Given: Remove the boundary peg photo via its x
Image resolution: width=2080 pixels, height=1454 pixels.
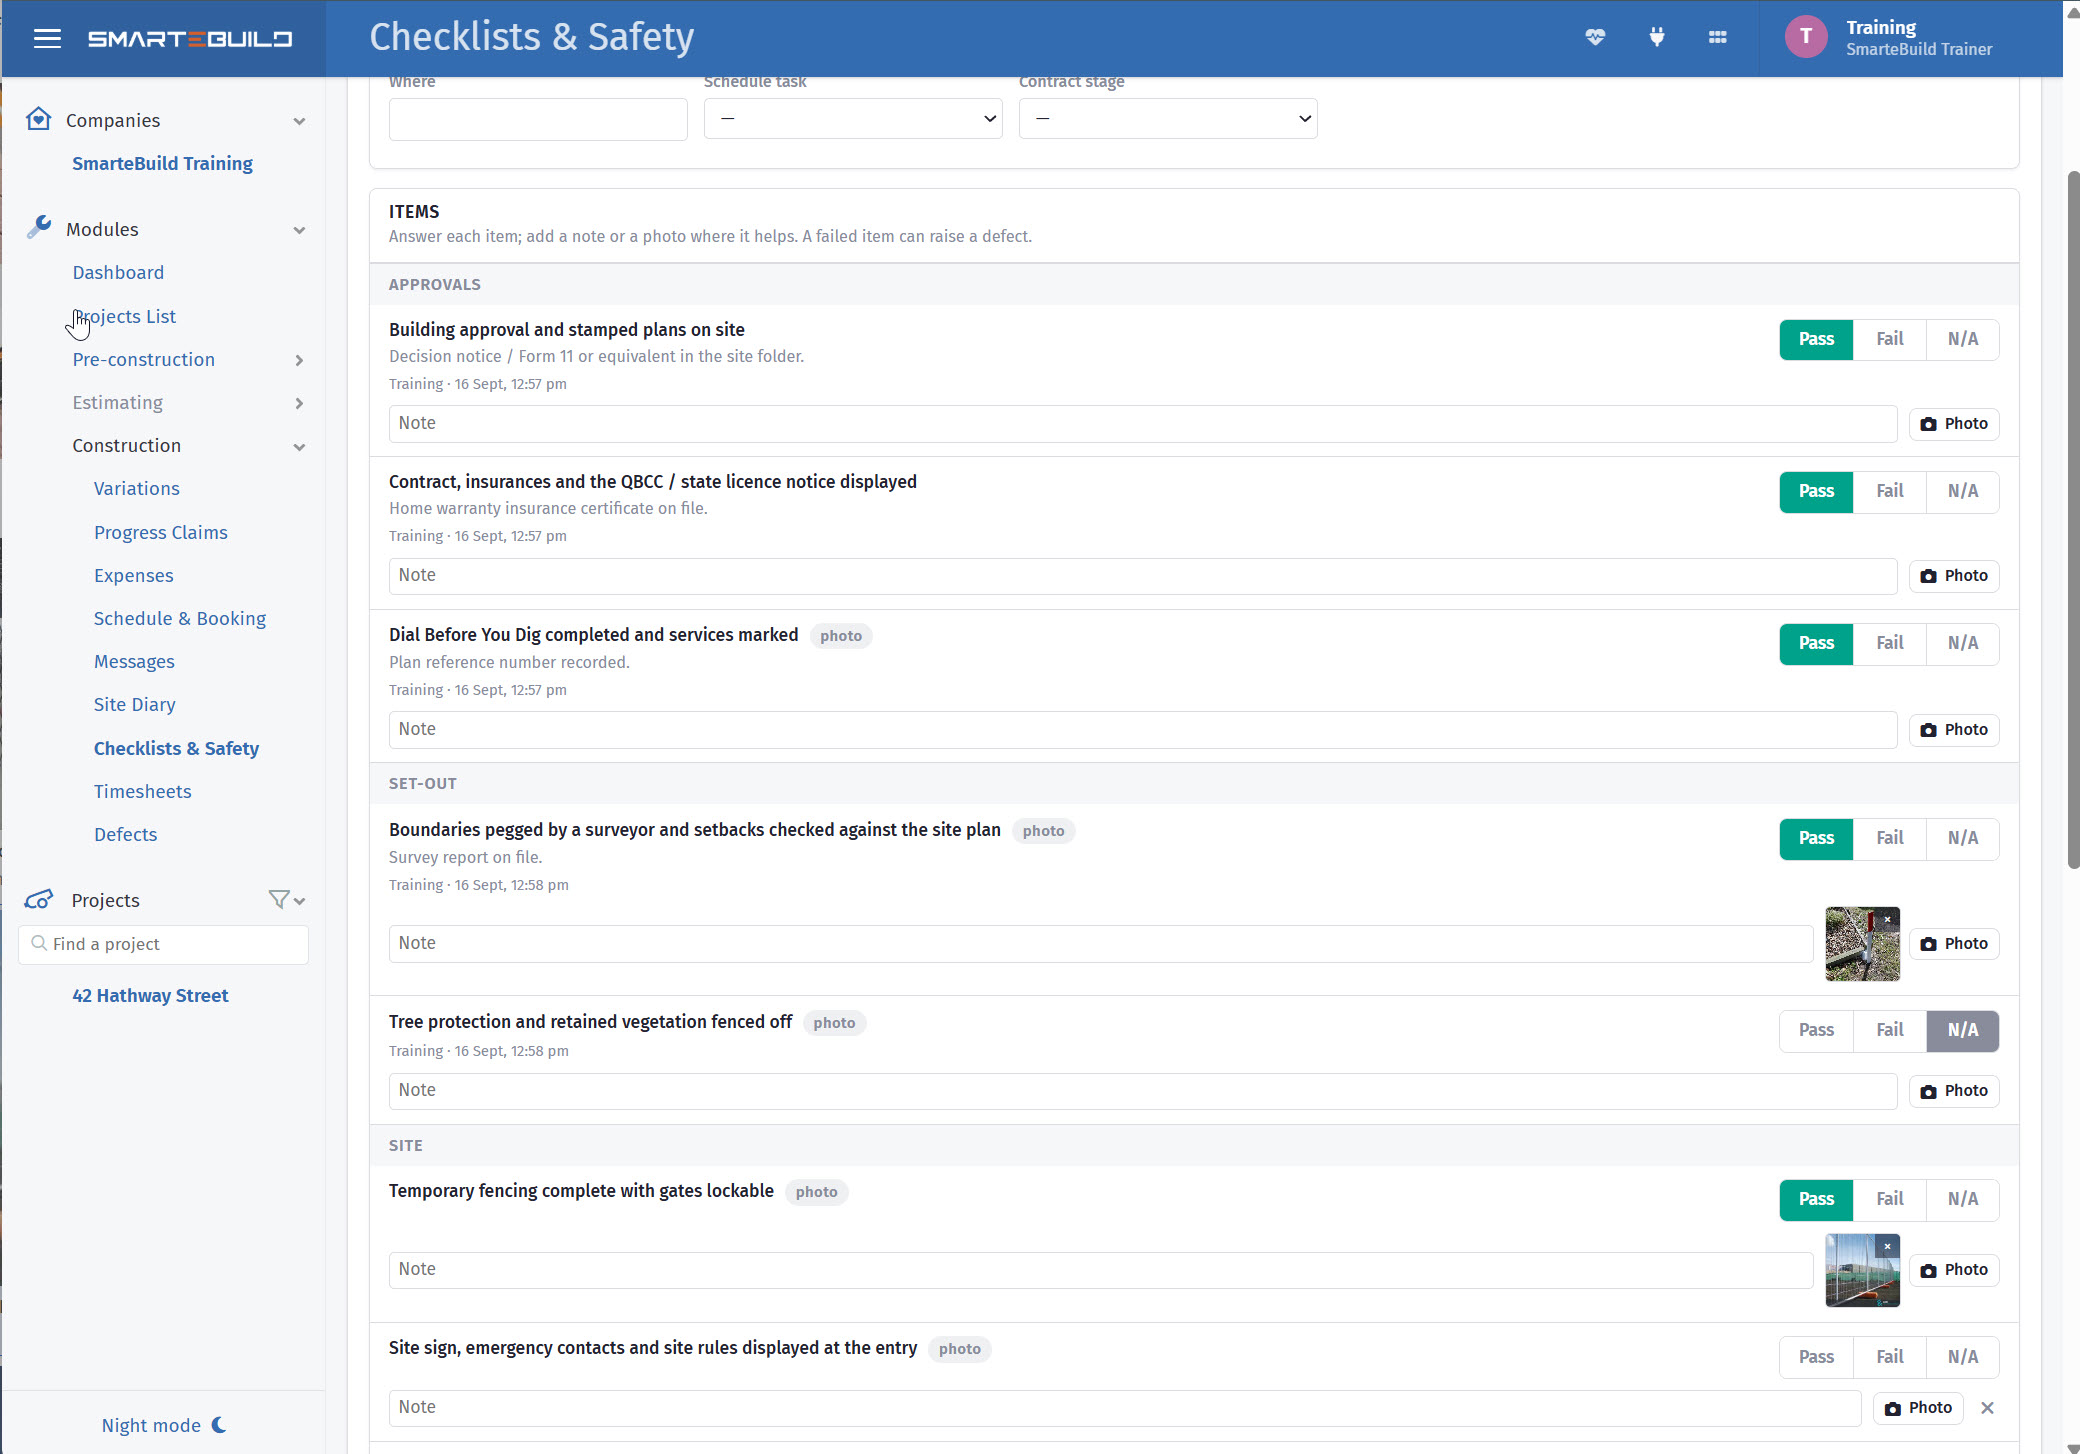Looking at the screenshot, I should click(1887, 920).
